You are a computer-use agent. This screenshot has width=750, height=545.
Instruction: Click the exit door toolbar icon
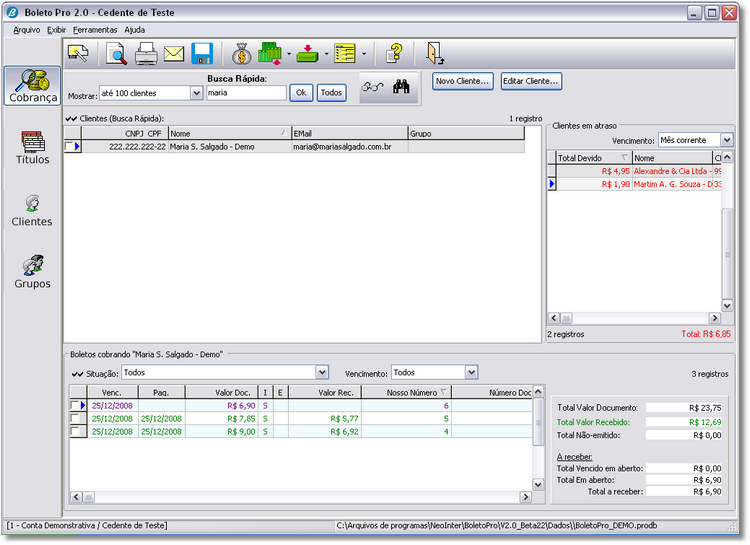pos(435,54)
